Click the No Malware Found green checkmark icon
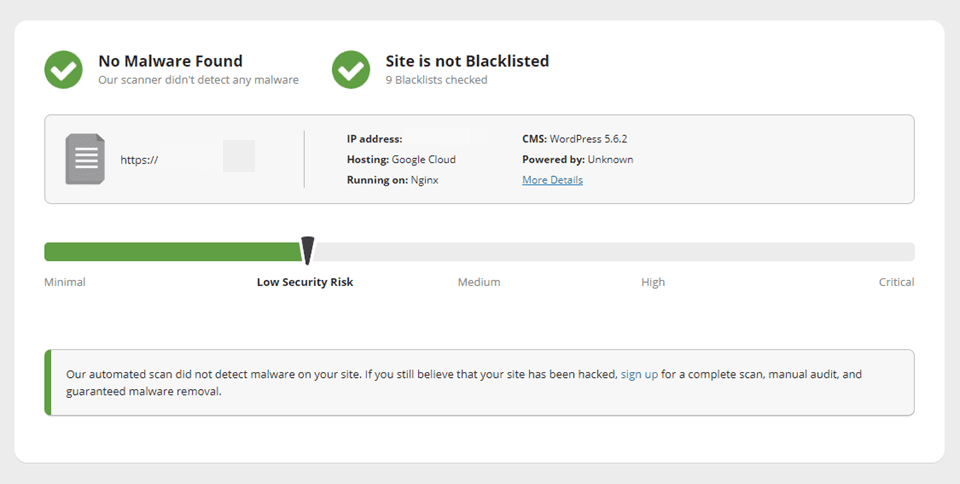 [x=63, y=69]
